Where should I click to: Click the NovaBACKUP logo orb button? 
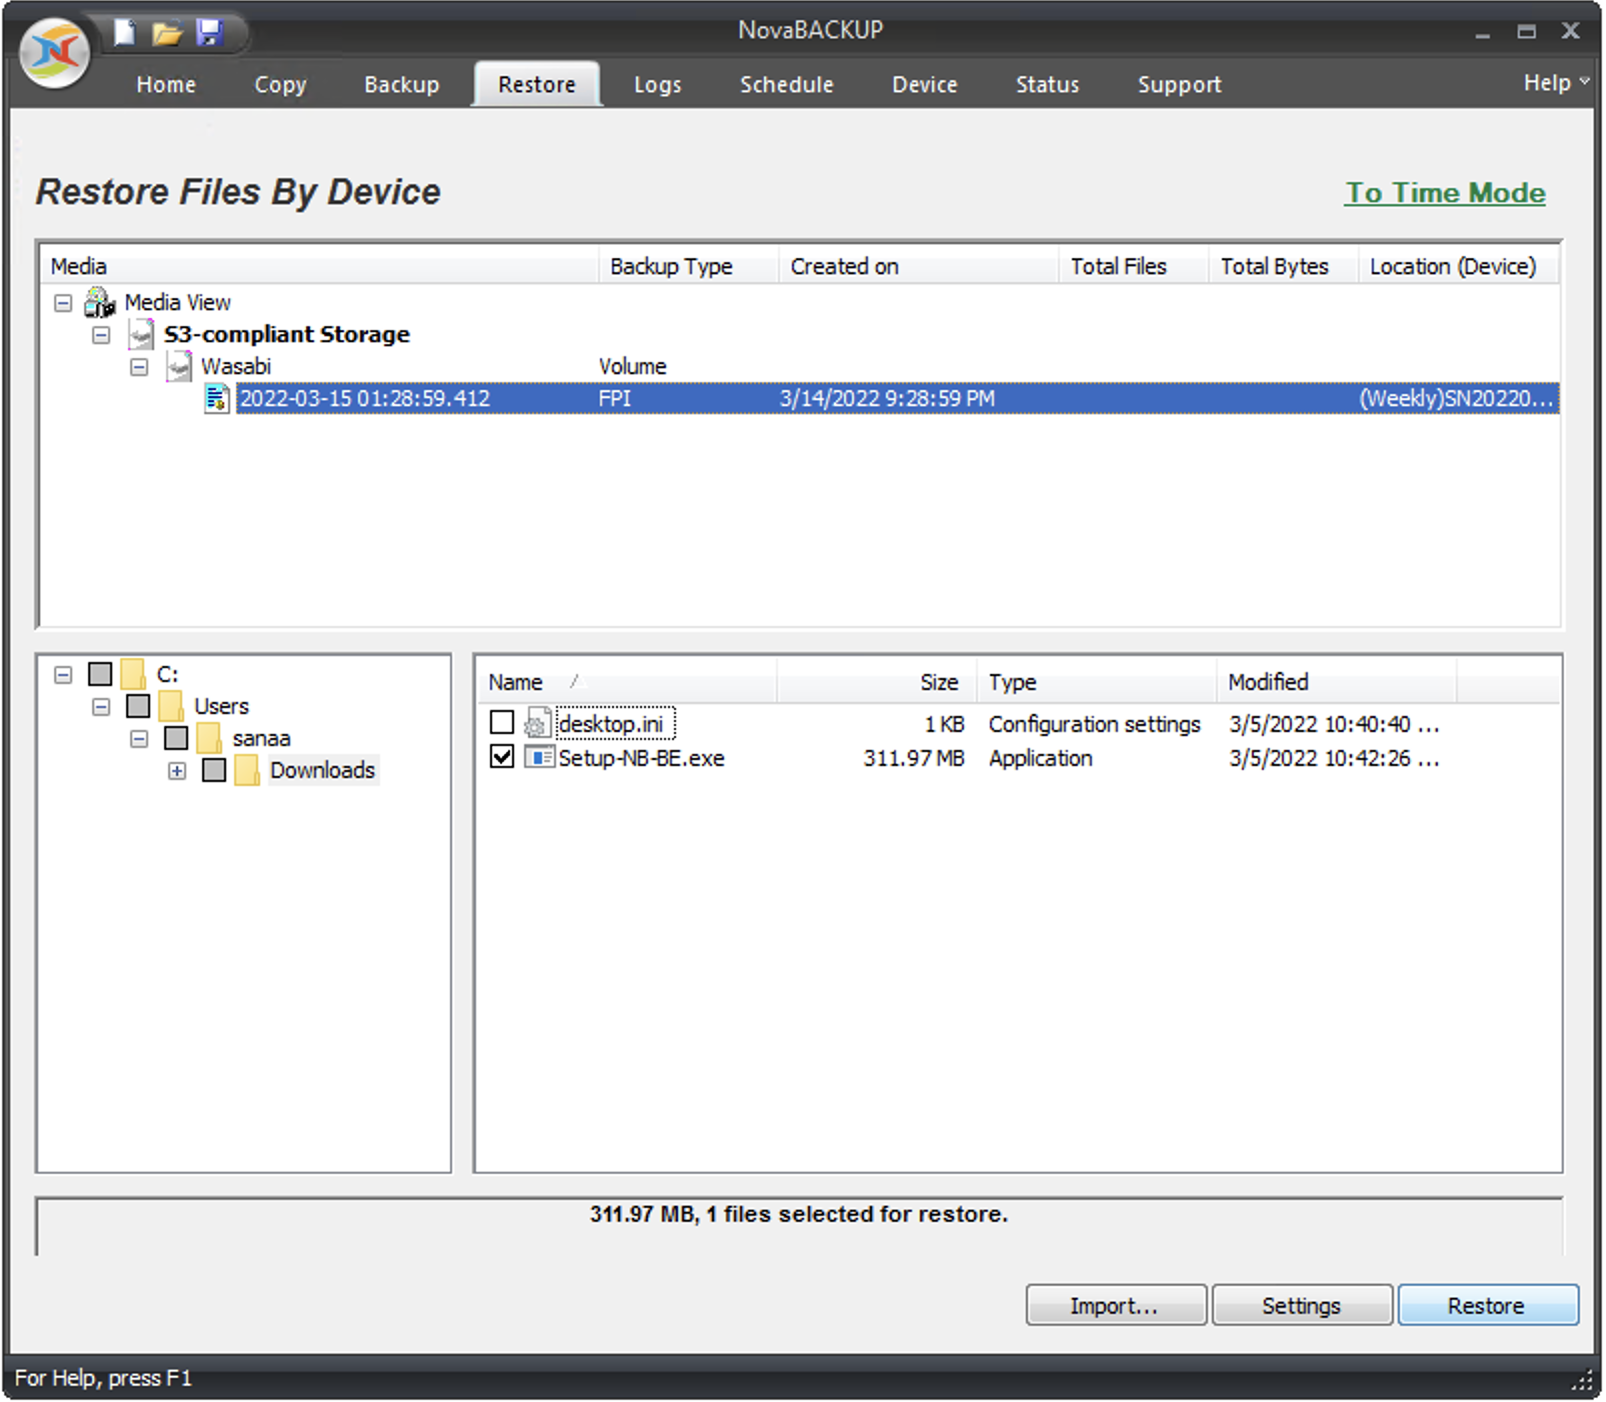coord(55,52)
